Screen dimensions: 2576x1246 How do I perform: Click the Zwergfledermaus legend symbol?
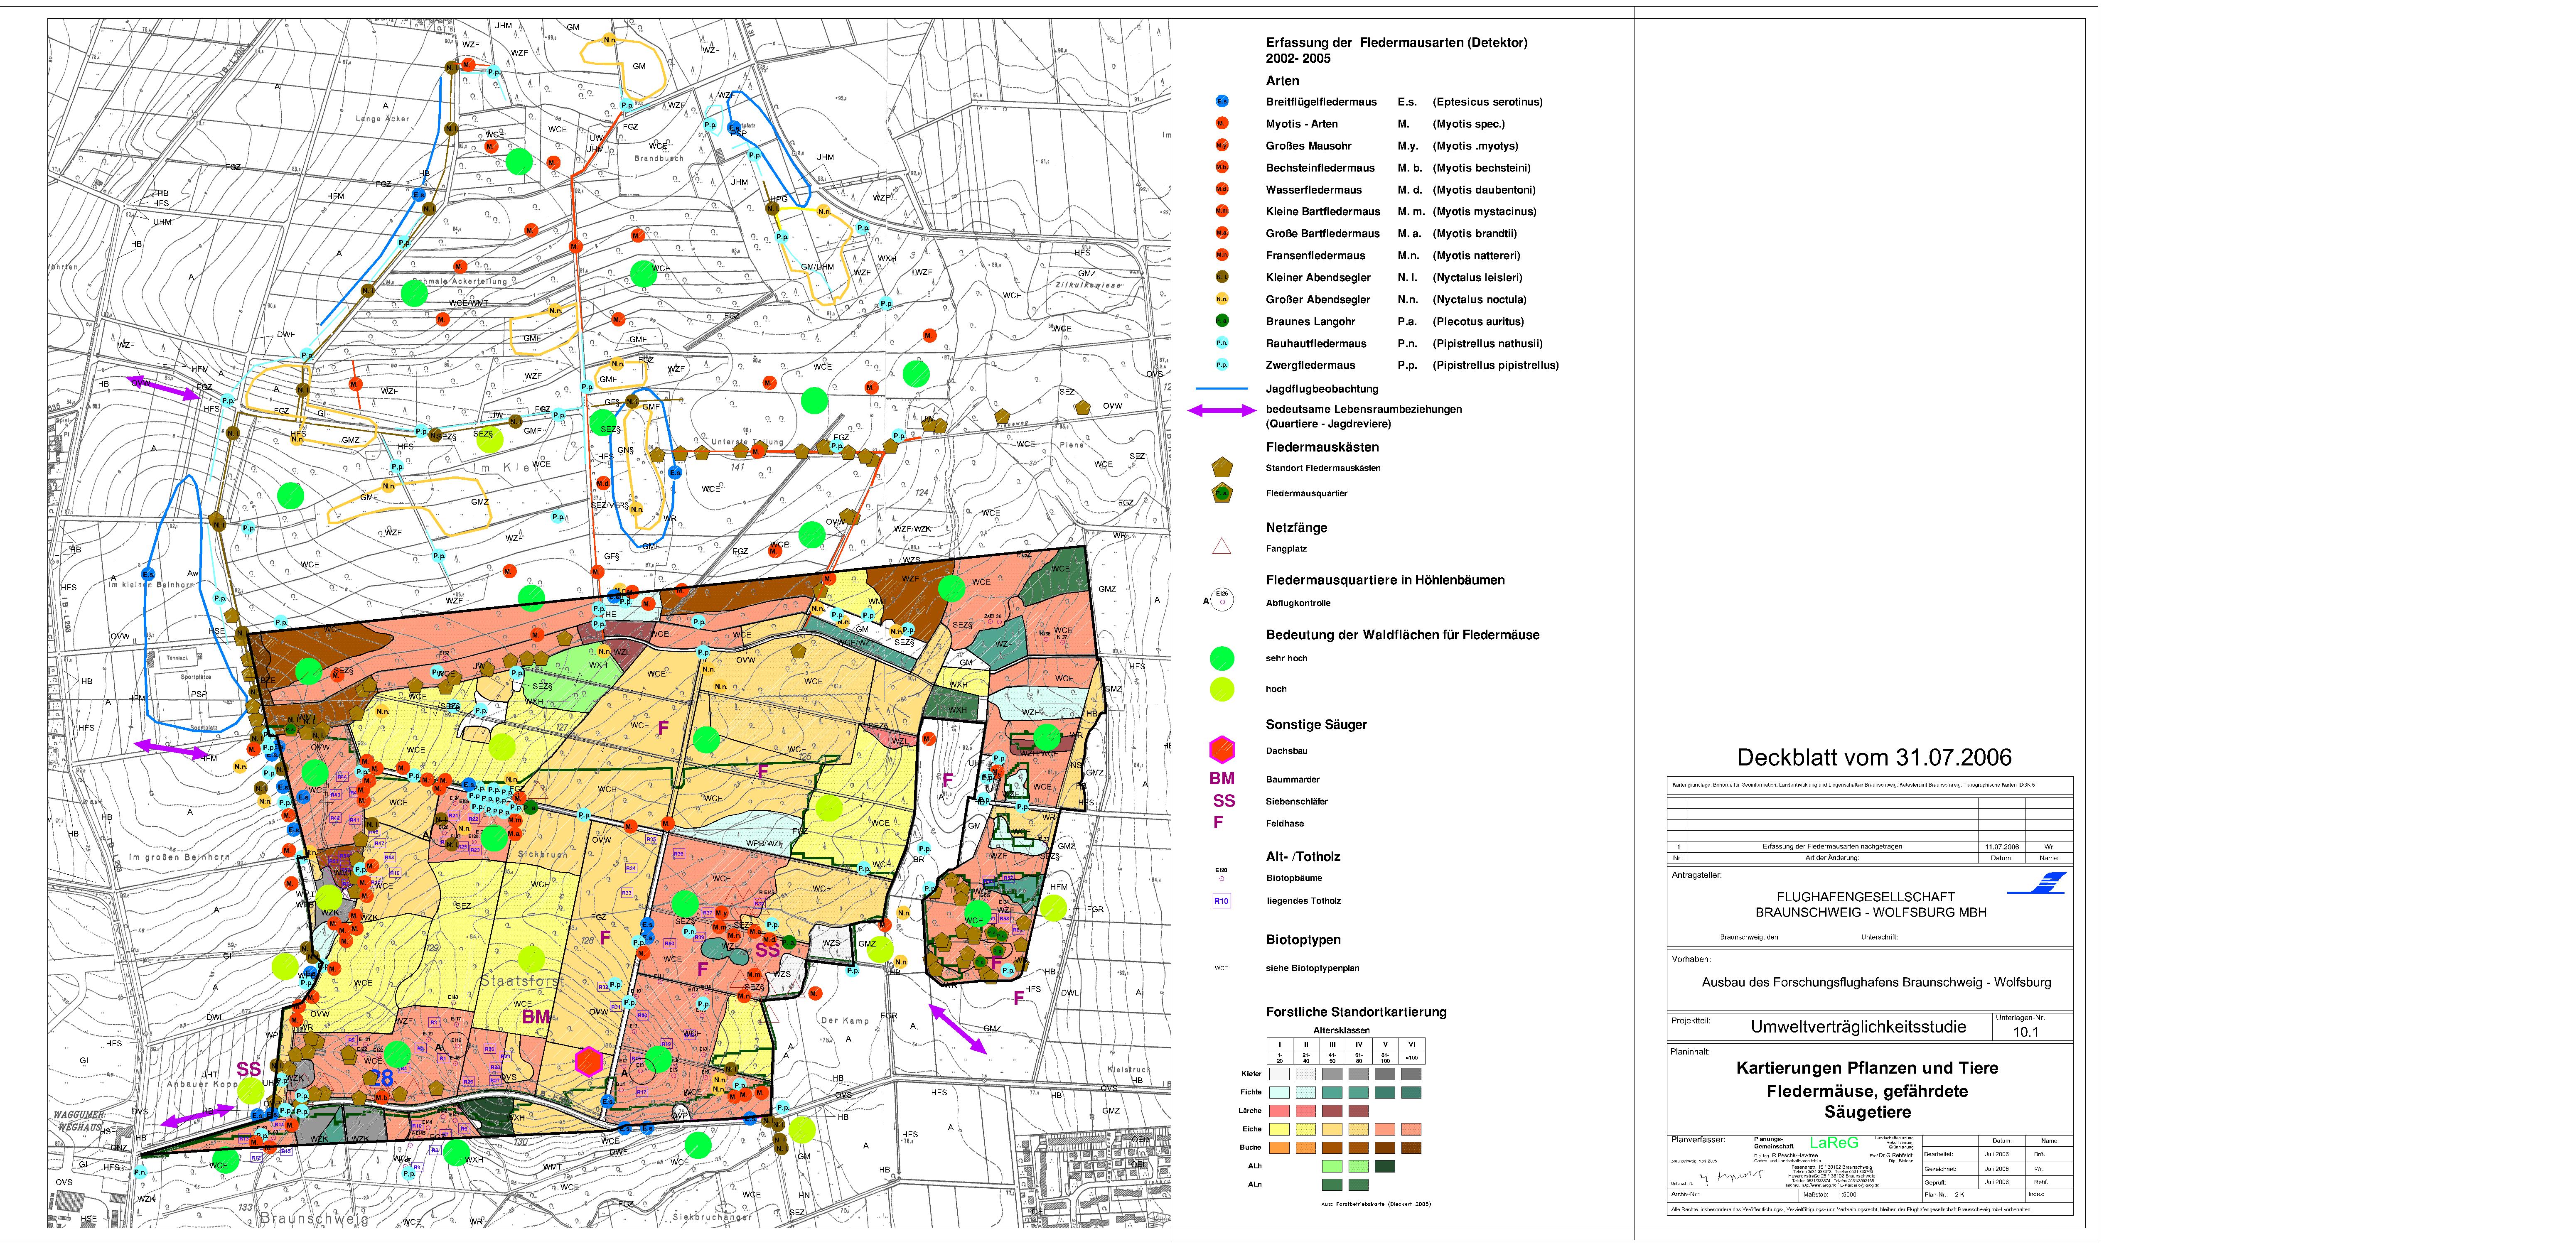[1222, 365]
